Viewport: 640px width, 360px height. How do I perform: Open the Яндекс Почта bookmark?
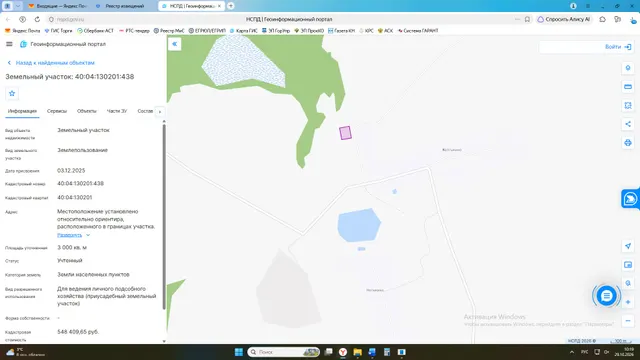(x=22, y=31)
